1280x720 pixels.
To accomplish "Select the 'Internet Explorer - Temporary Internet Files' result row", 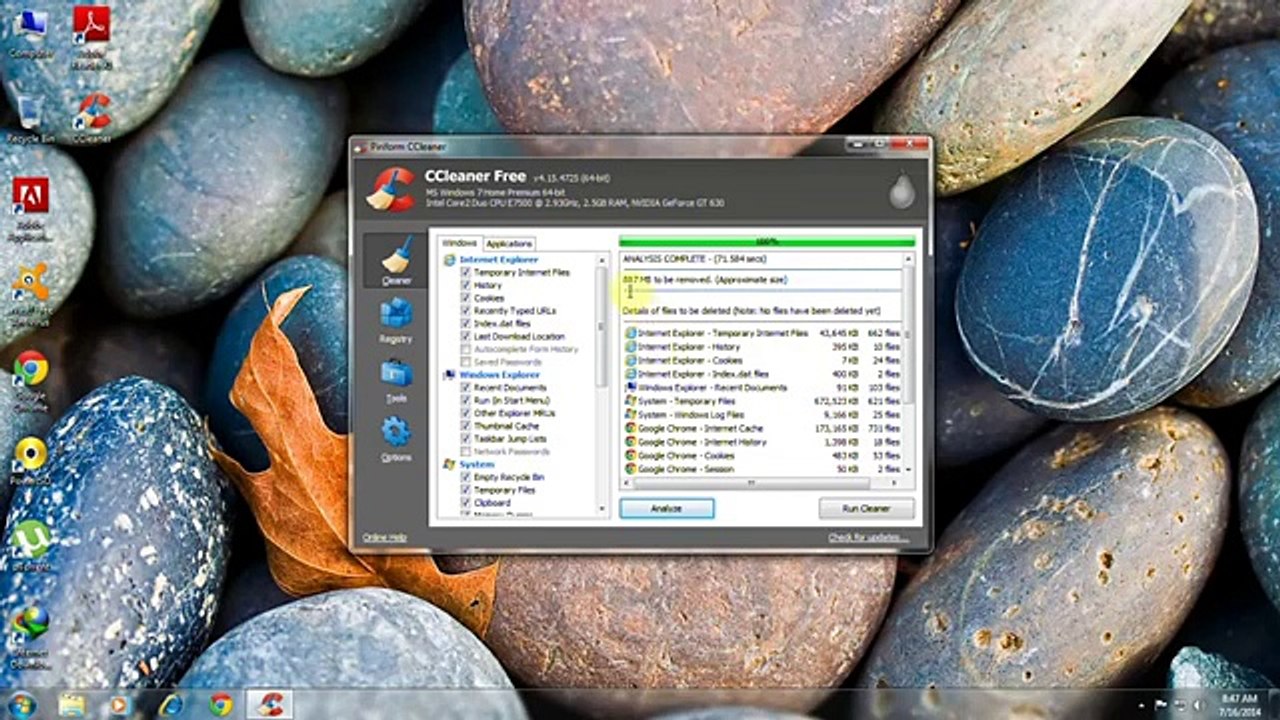I will (762, 333).
